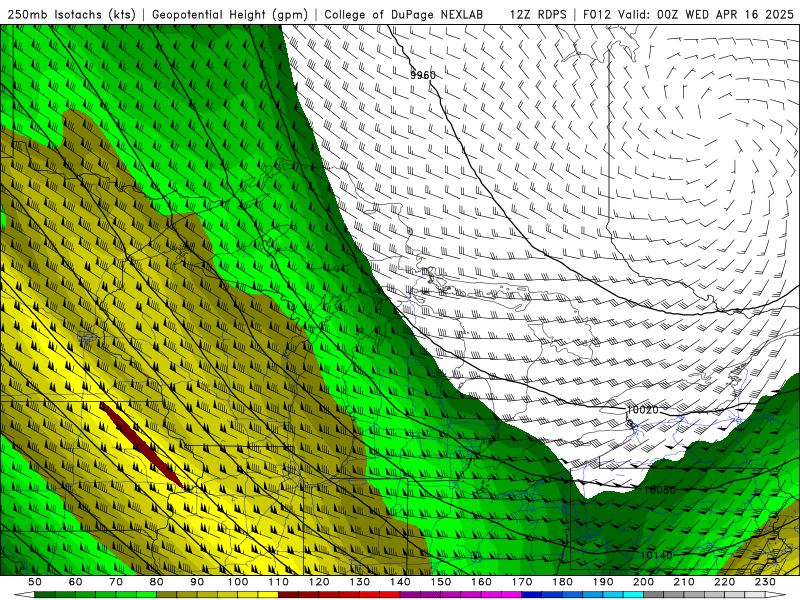Click the 9960 height contour label
Screen dimensions: 800x600
tap(423, 76)
